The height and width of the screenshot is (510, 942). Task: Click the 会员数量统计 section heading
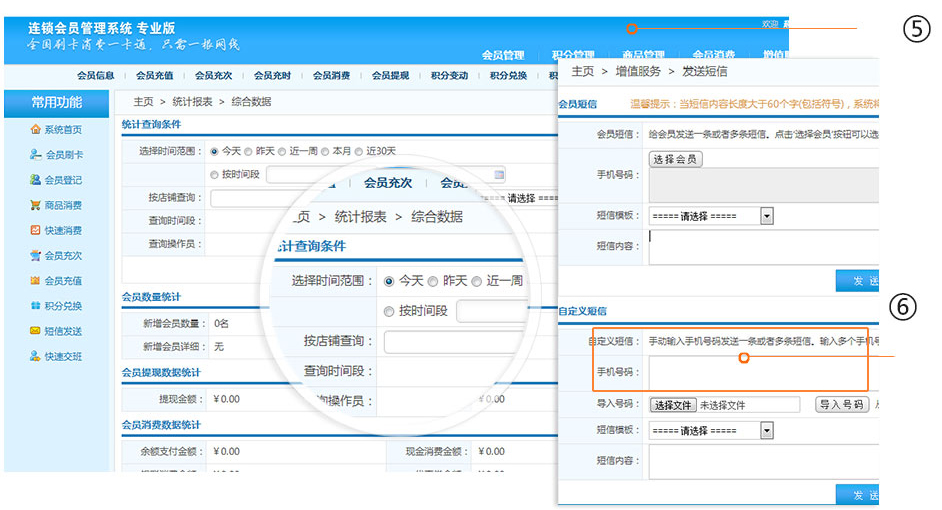tap(151, 297)
